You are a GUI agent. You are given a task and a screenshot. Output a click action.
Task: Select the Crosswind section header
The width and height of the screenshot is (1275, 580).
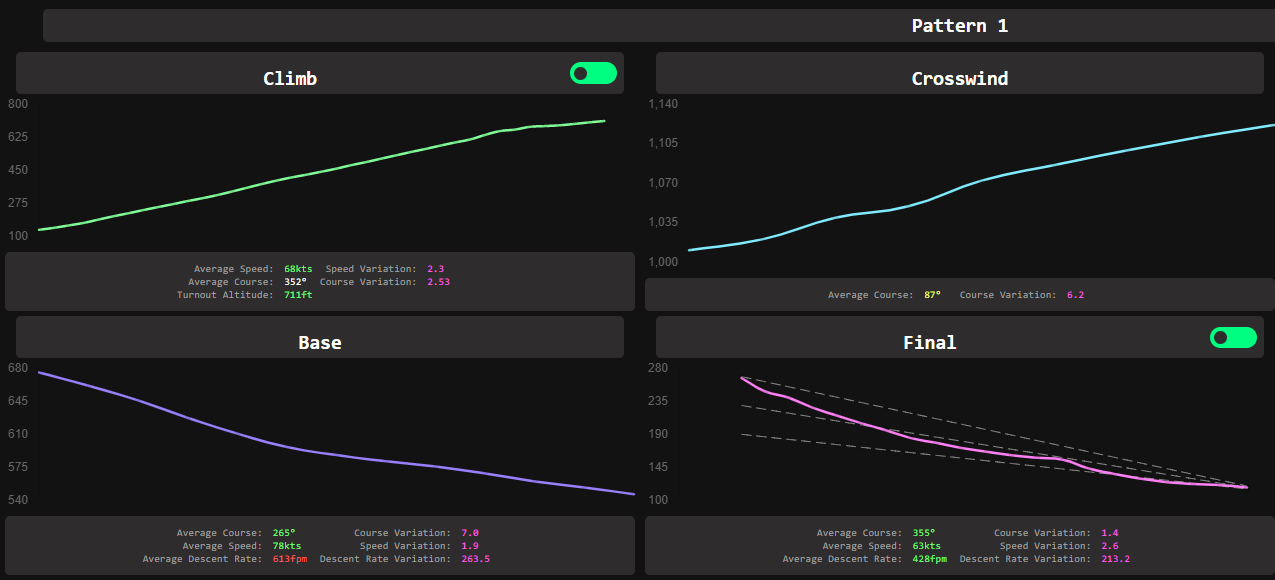(x=959, y=78)
